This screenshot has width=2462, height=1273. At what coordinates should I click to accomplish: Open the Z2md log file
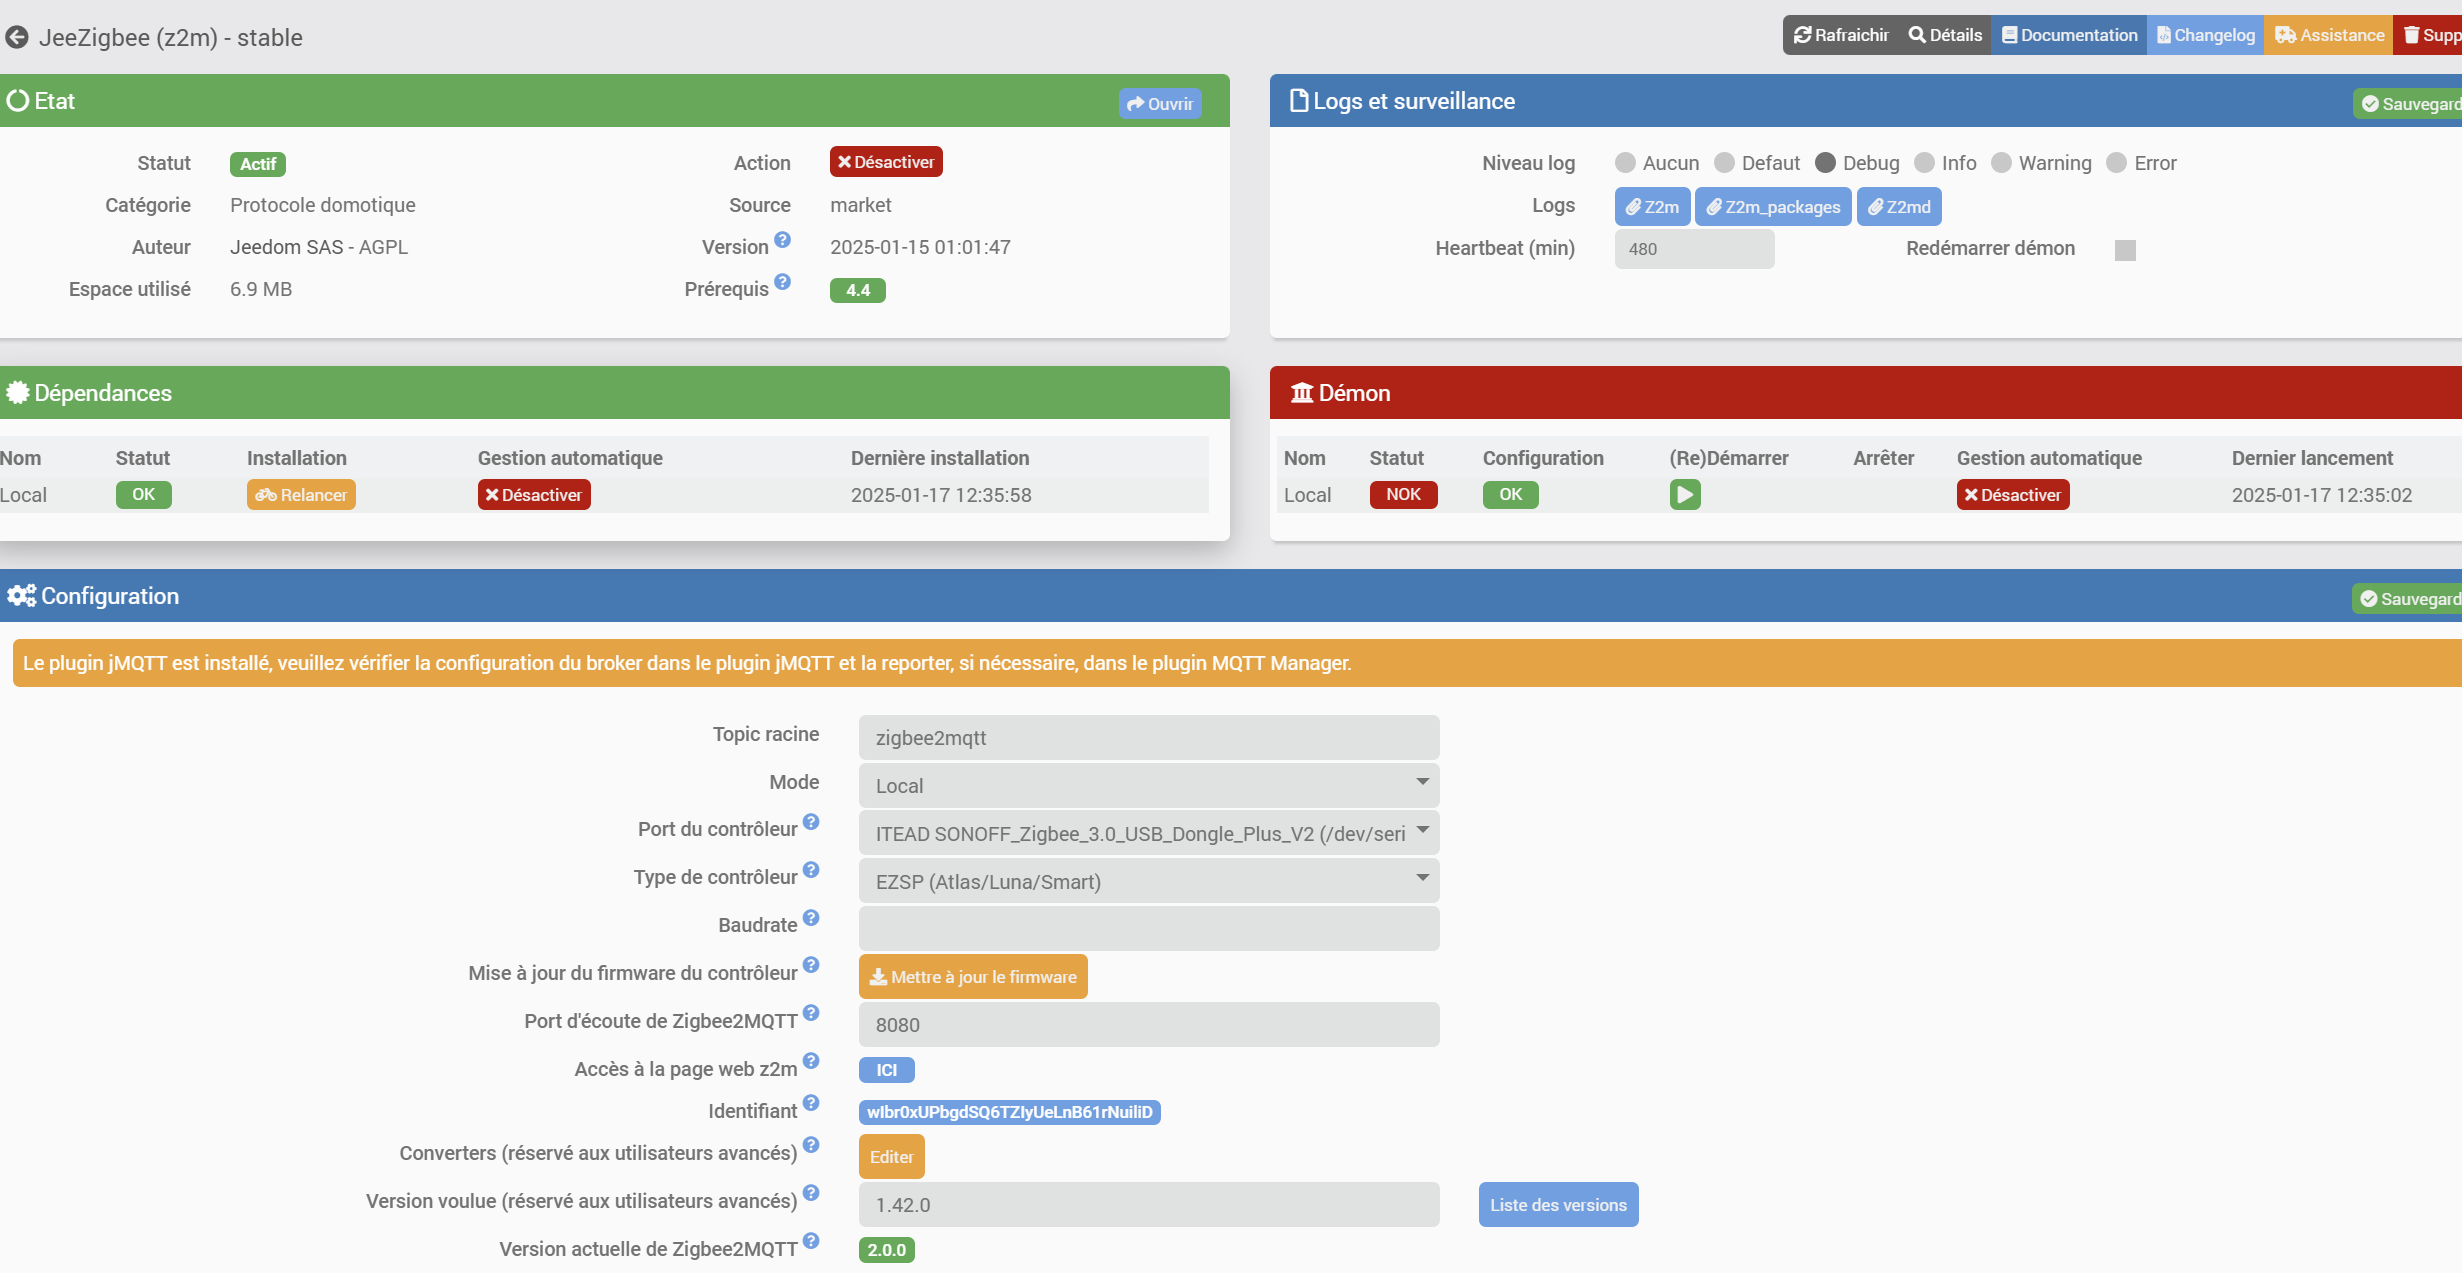point(1899,207)
